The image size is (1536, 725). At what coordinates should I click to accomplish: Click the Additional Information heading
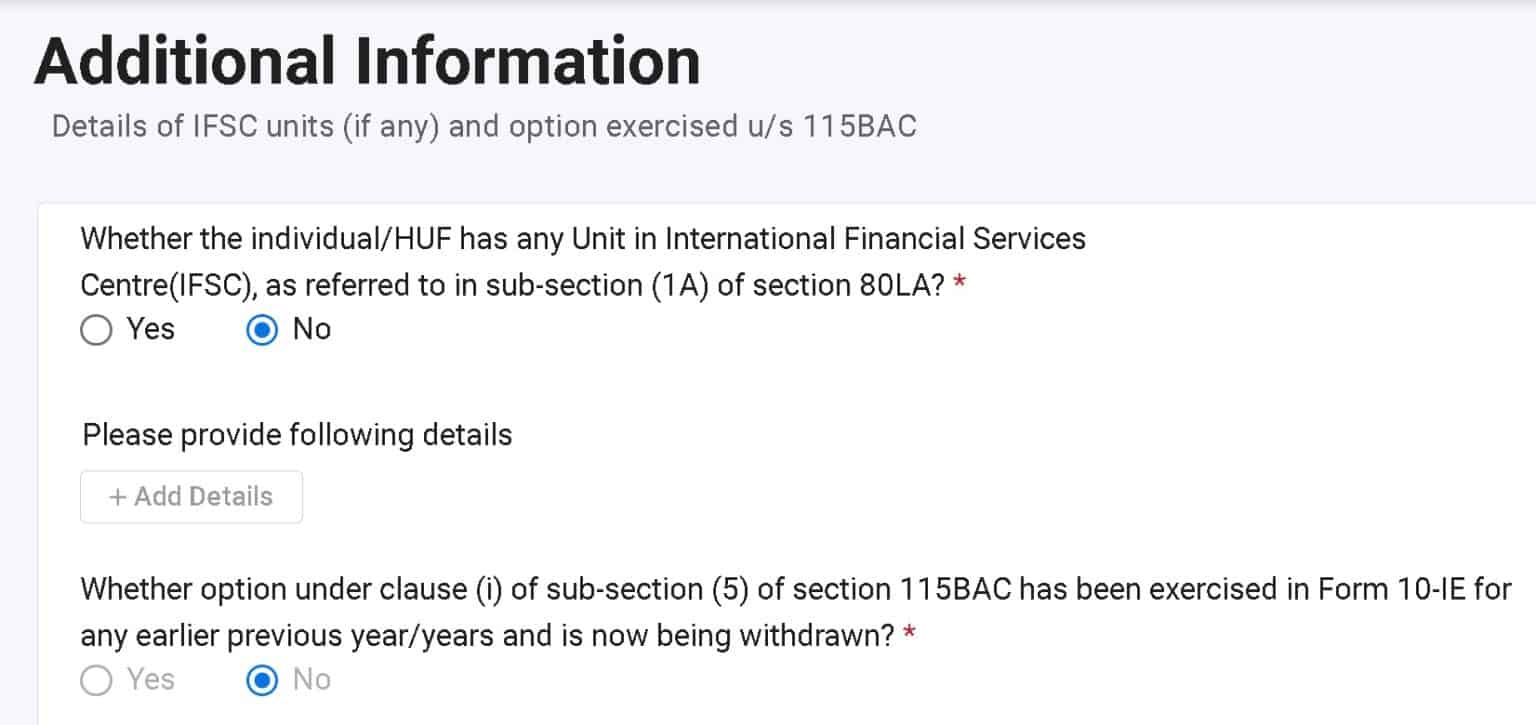[366, 60]
